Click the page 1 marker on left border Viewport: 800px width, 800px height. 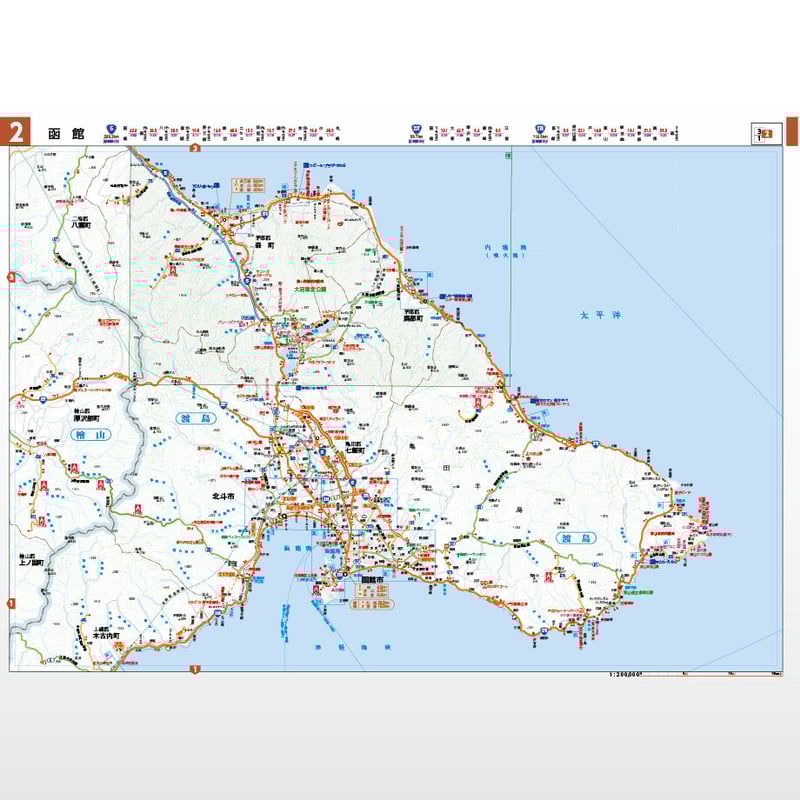(11, 604)
